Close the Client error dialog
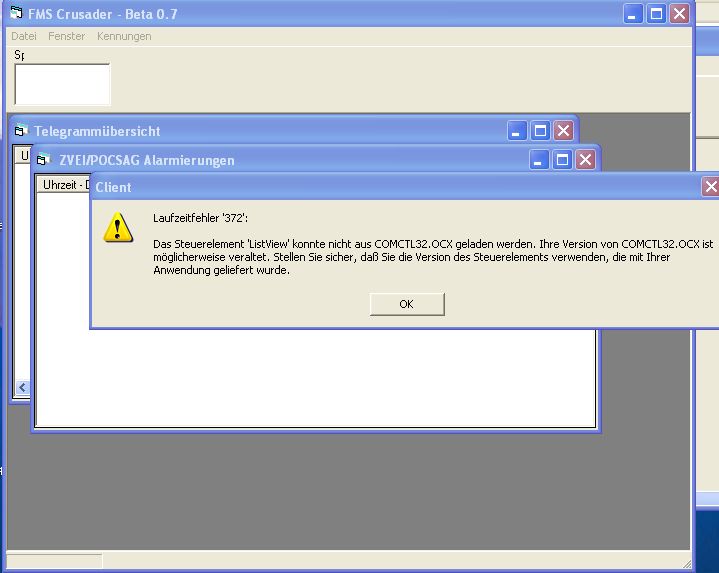Viewport: 719px width, 573px height. (710, 187)
